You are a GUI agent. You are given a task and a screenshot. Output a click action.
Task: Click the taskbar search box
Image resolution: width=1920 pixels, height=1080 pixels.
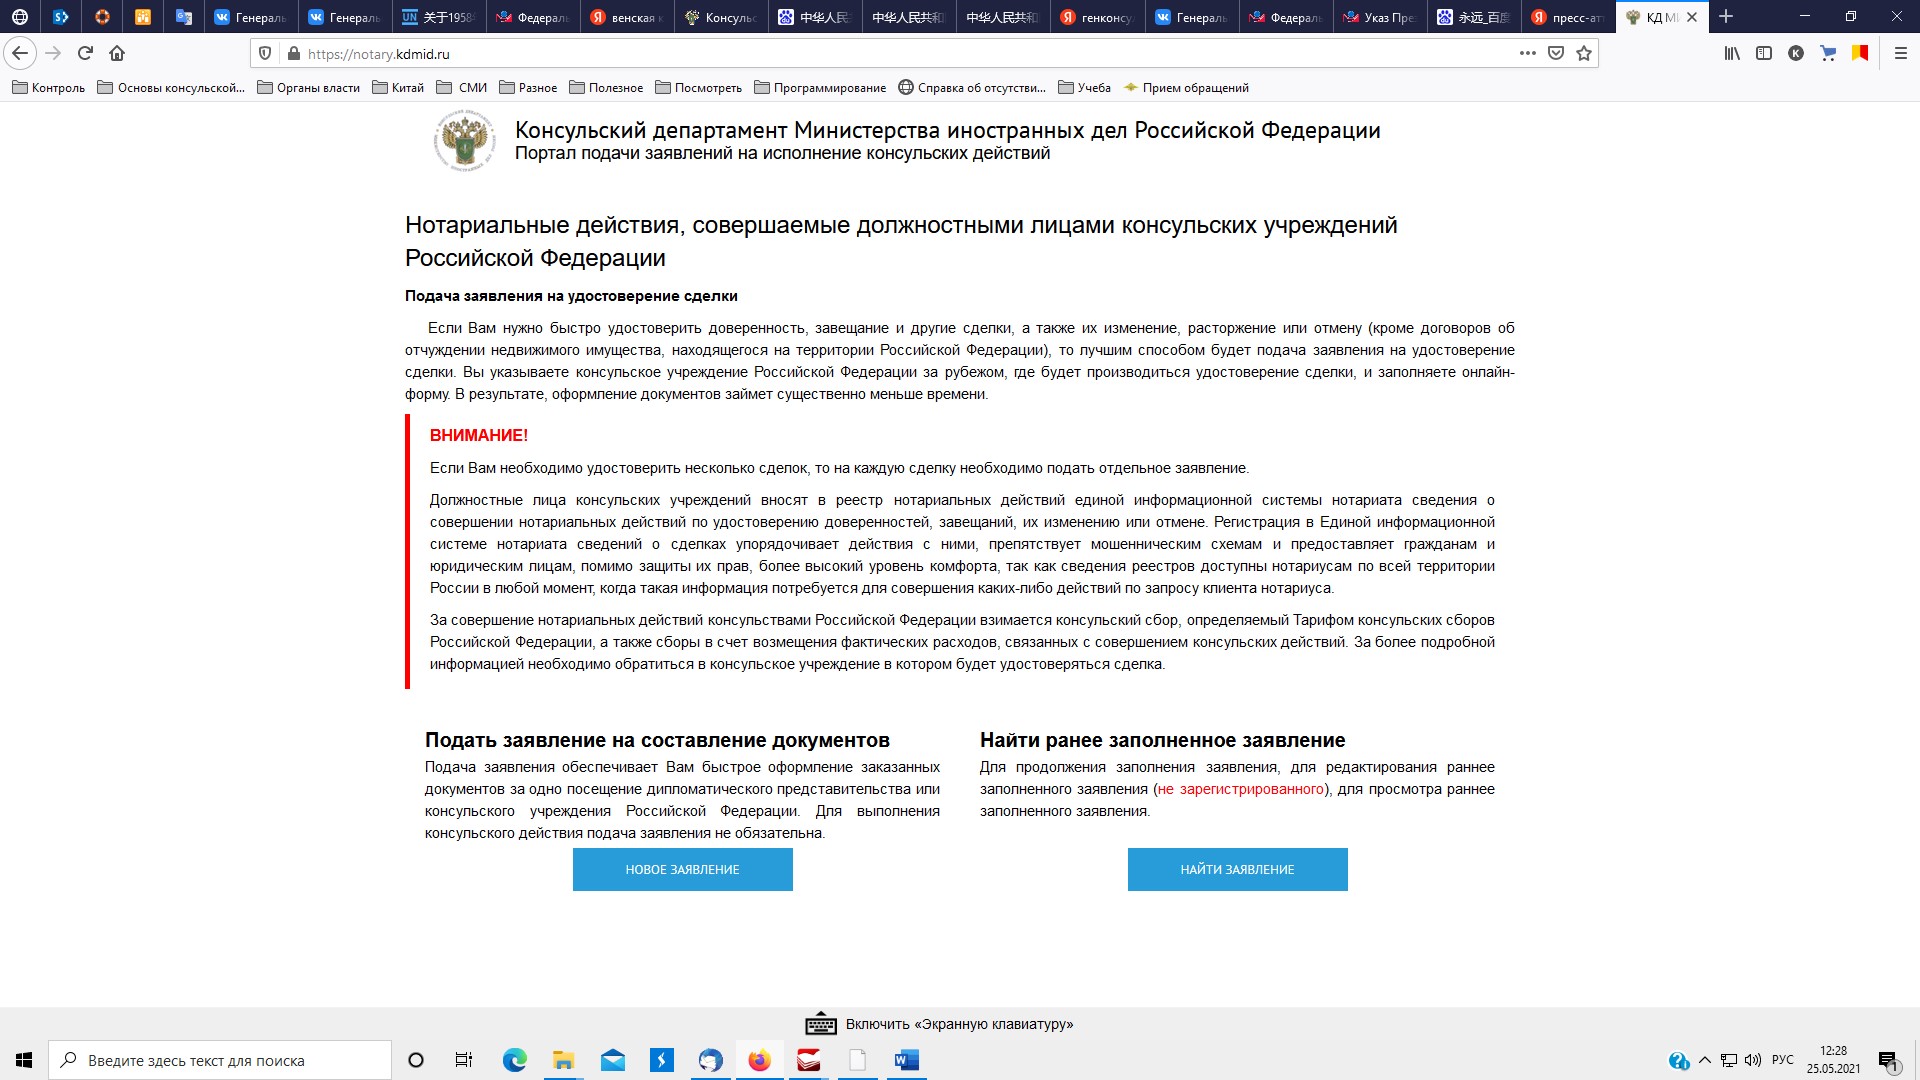coord(220,1060)
